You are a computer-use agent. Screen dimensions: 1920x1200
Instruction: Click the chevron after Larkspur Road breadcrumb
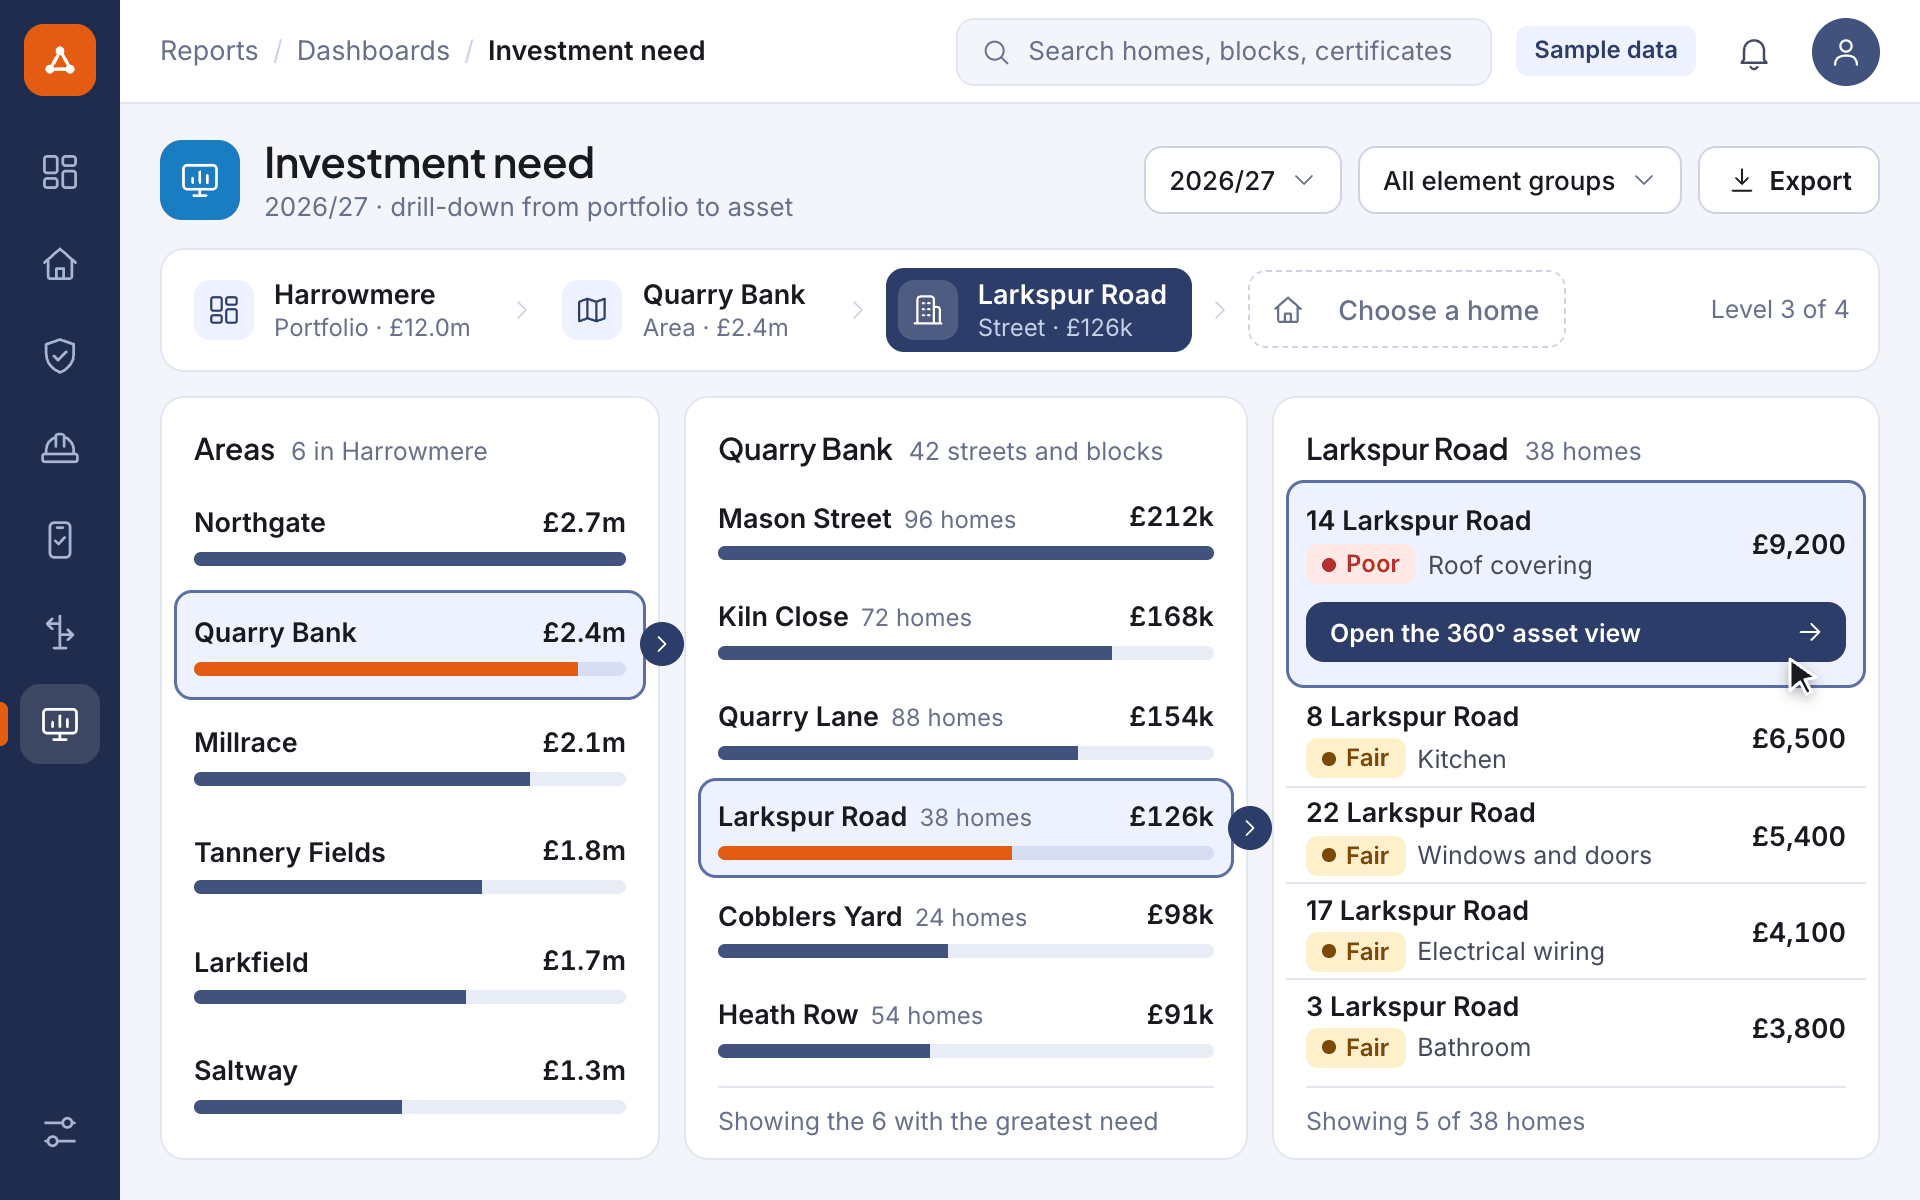[x=1220, y=310]
